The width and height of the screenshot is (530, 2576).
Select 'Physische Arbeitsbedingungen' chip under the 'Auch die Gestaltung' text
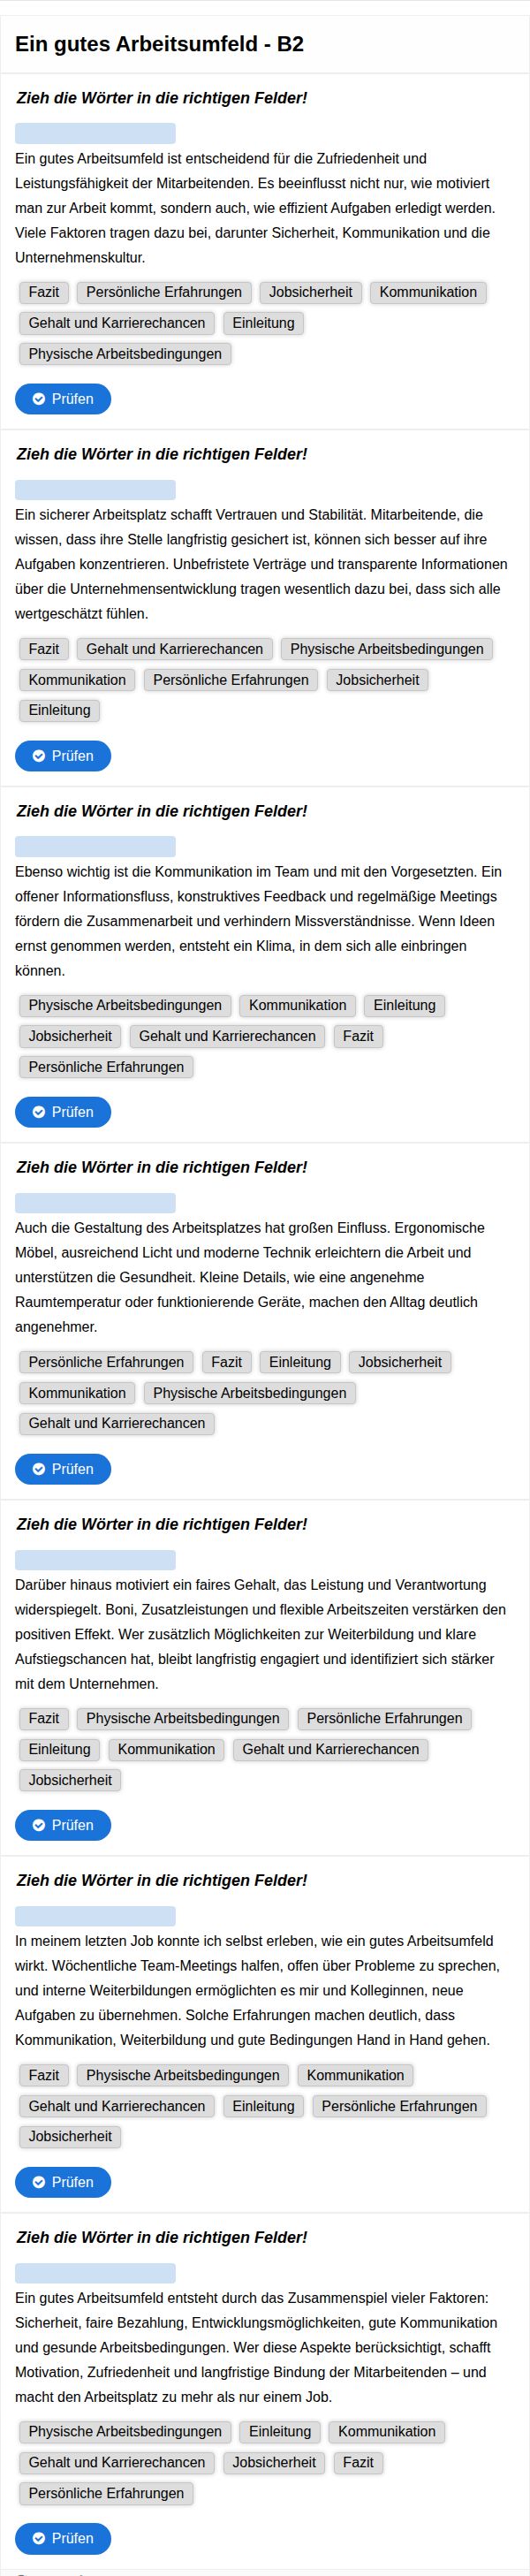[x=249, y=1393]
